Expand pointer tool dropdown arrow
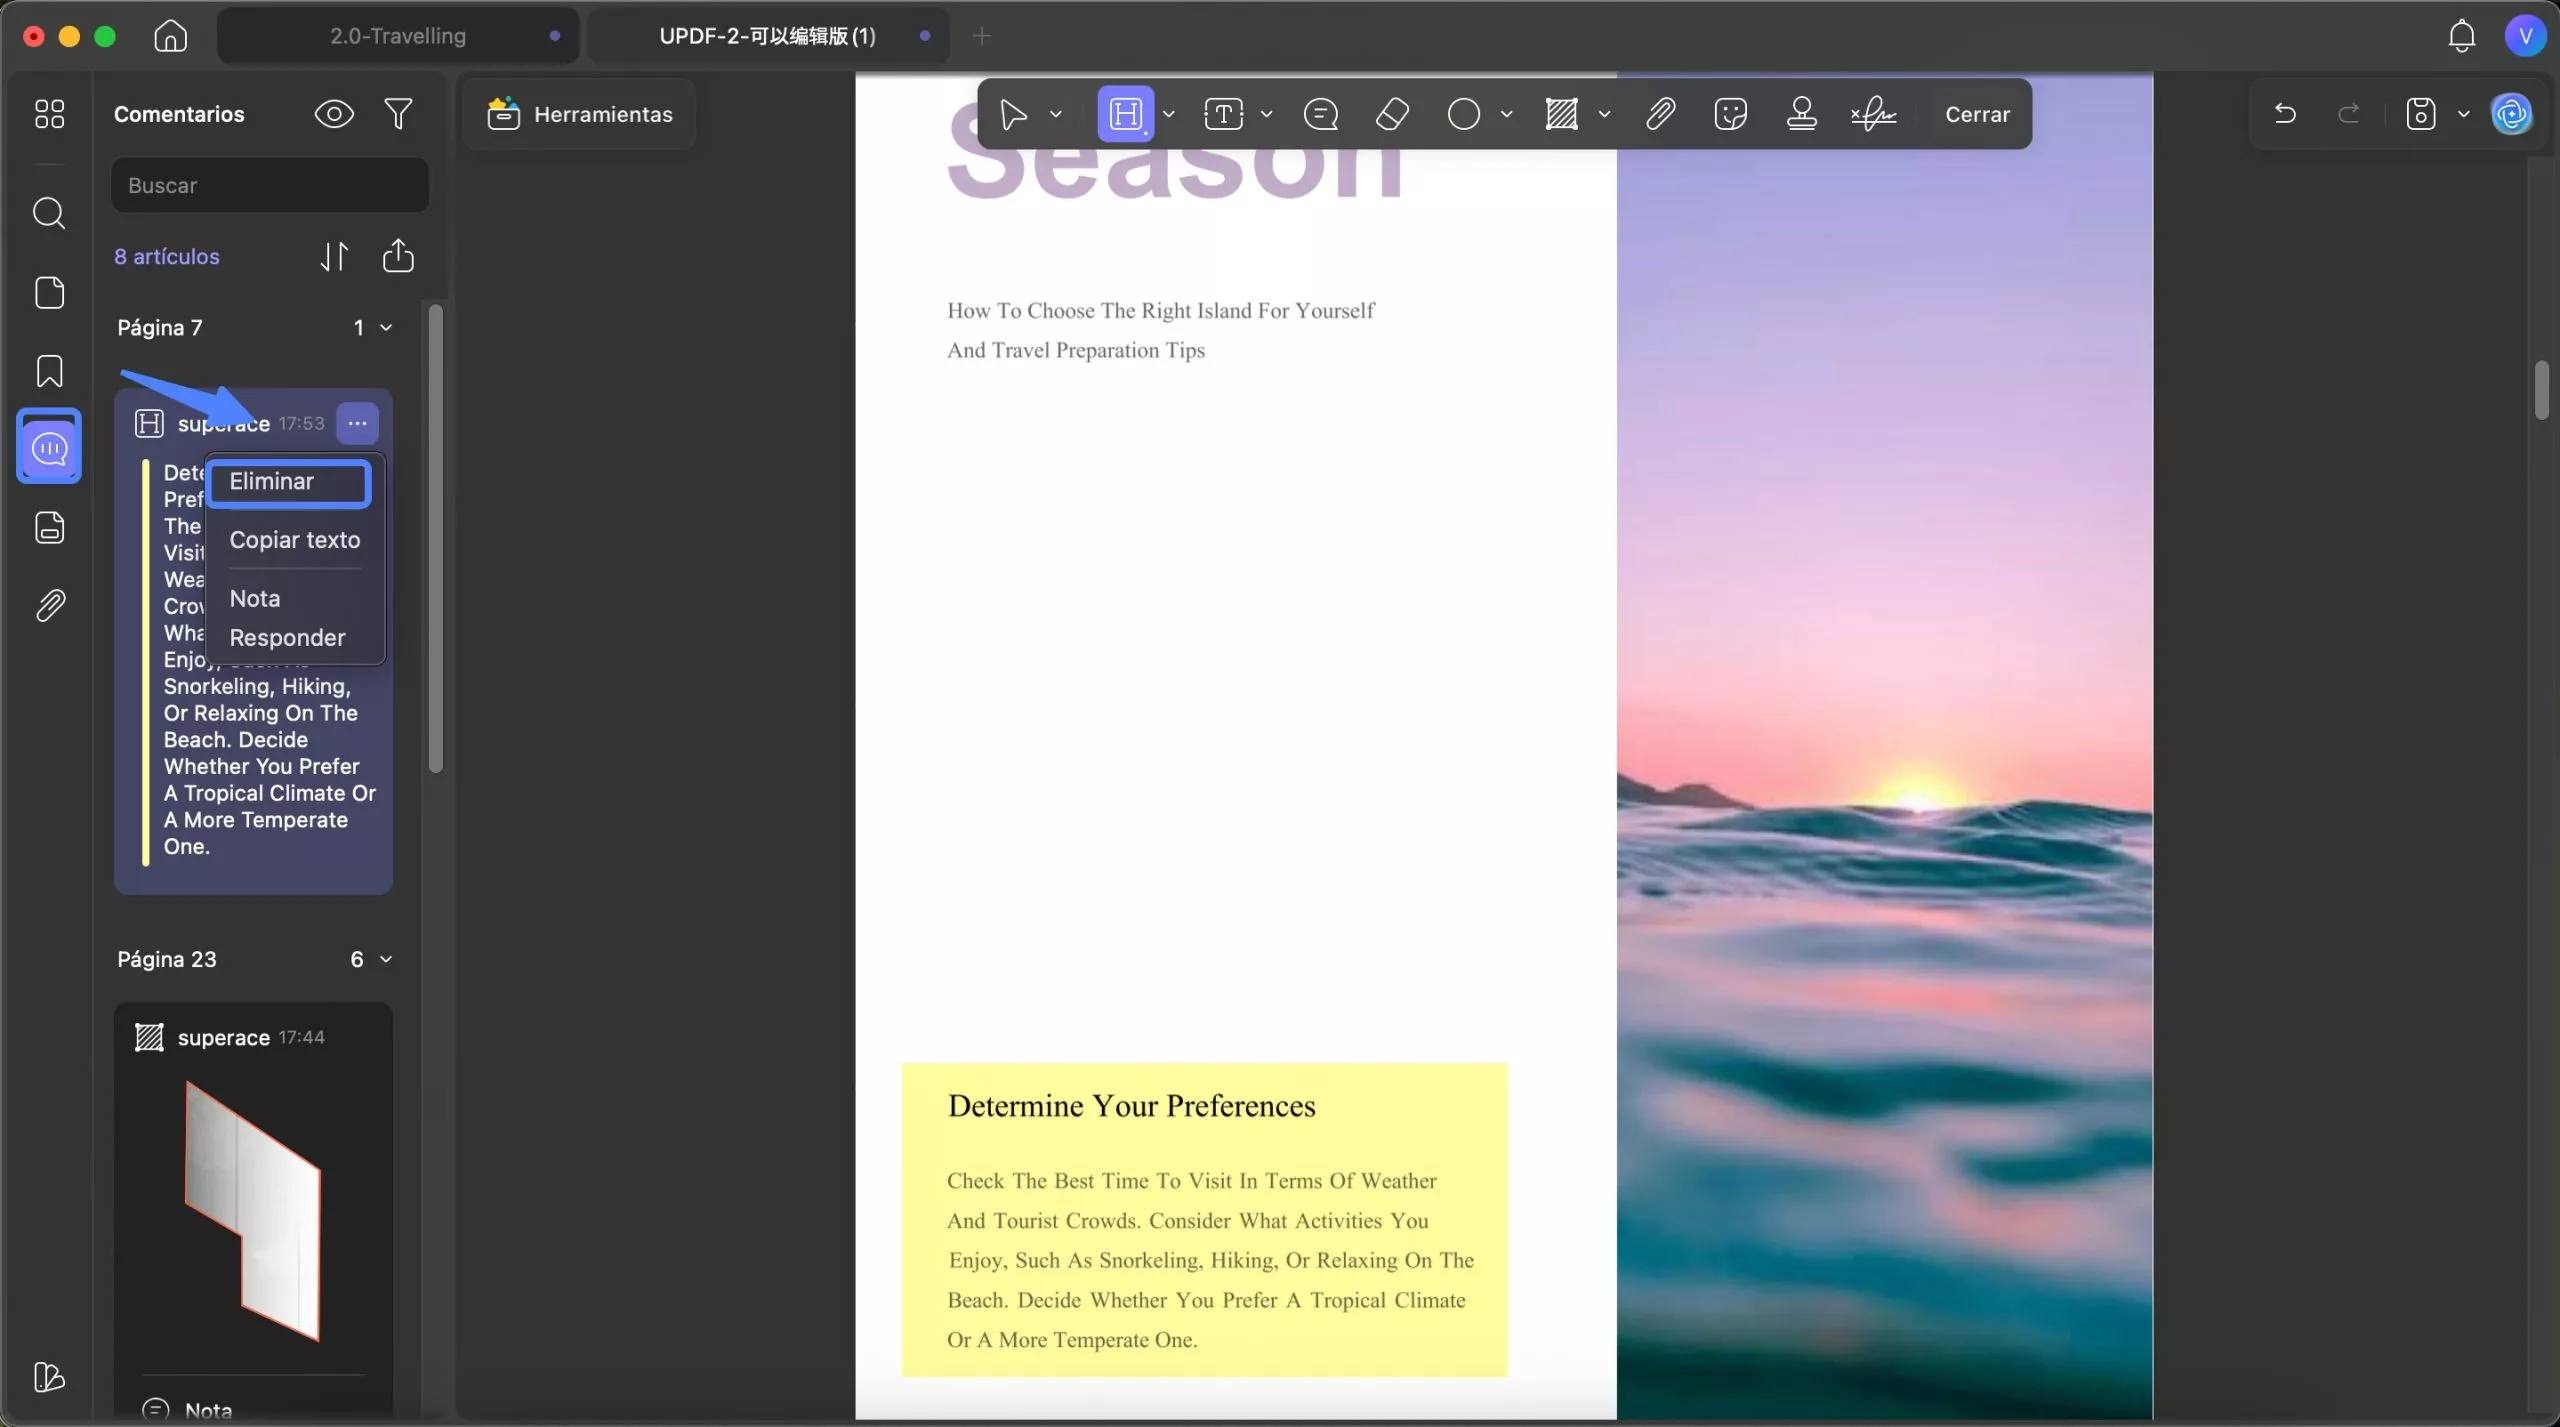2560x1427 pixels. 1055,114
